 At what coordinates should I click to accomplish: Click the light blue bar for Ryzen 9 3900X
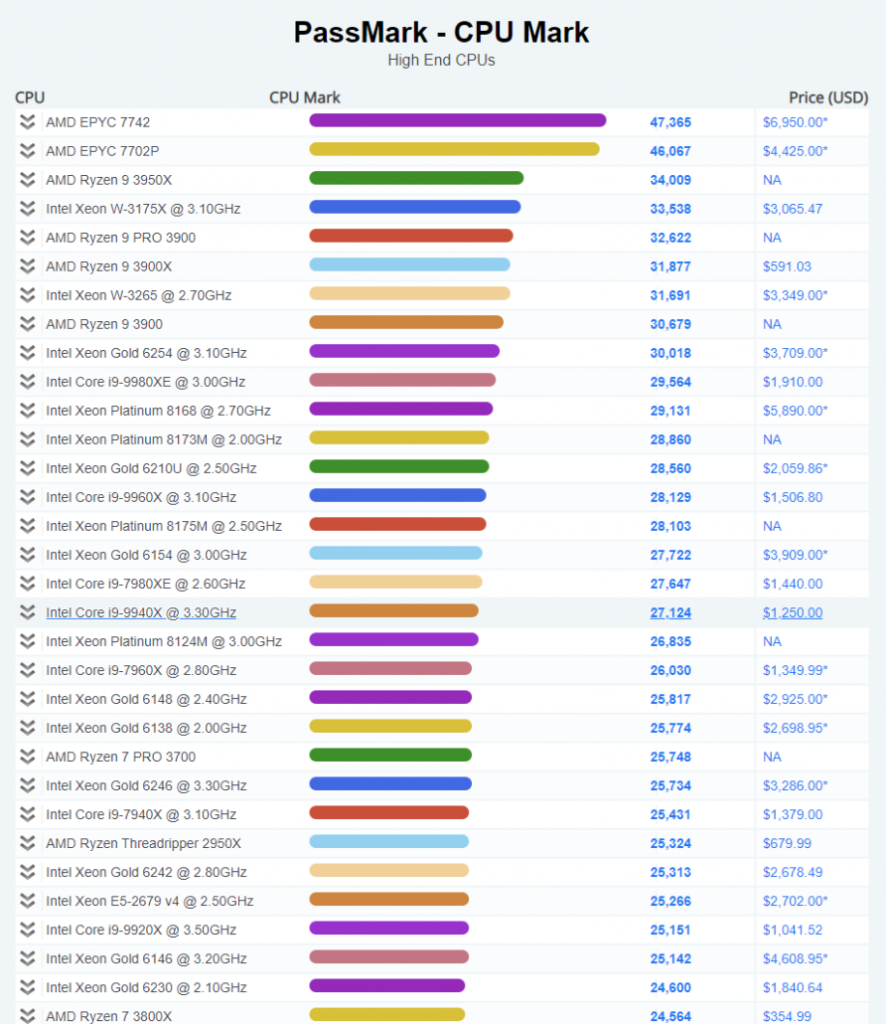(409, 264)
